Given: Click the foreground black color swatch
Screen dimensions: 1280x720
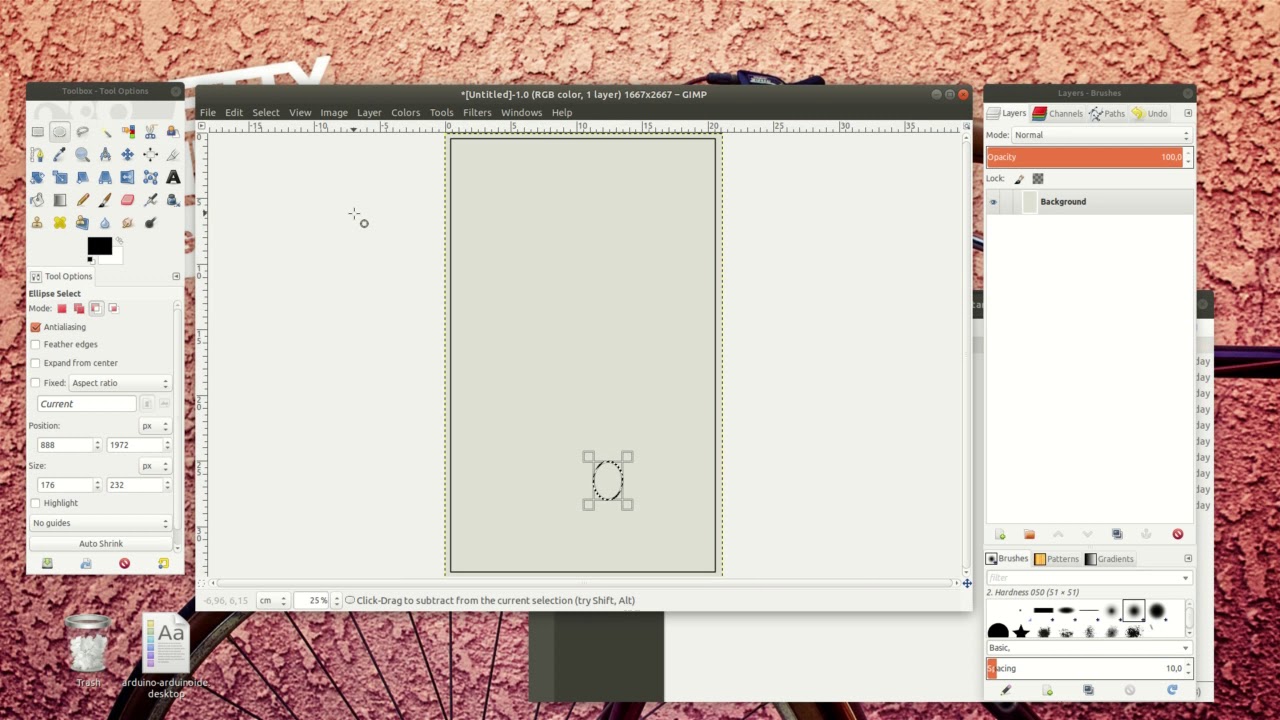Looking at the screenshot, I should coord(99,246).
